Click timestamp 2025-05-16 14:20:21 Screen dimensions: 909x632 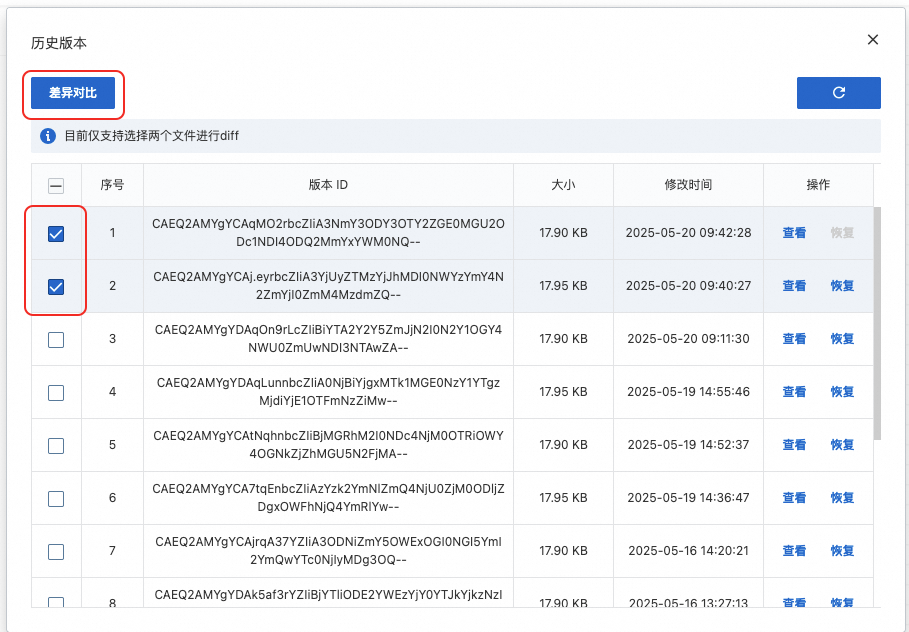tap(688, 551)
